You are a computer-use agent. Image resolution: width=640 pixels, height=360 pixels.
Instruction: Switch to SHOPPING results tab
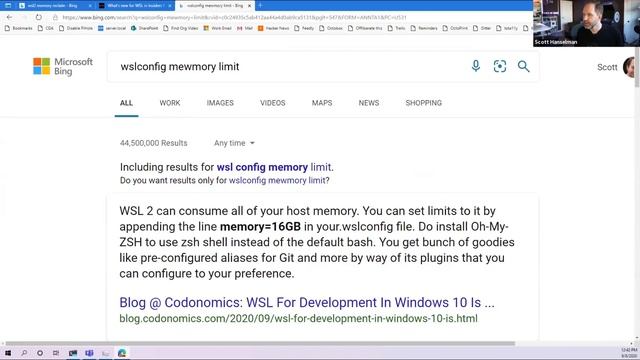pyautogui.click(x=424, y=103)
